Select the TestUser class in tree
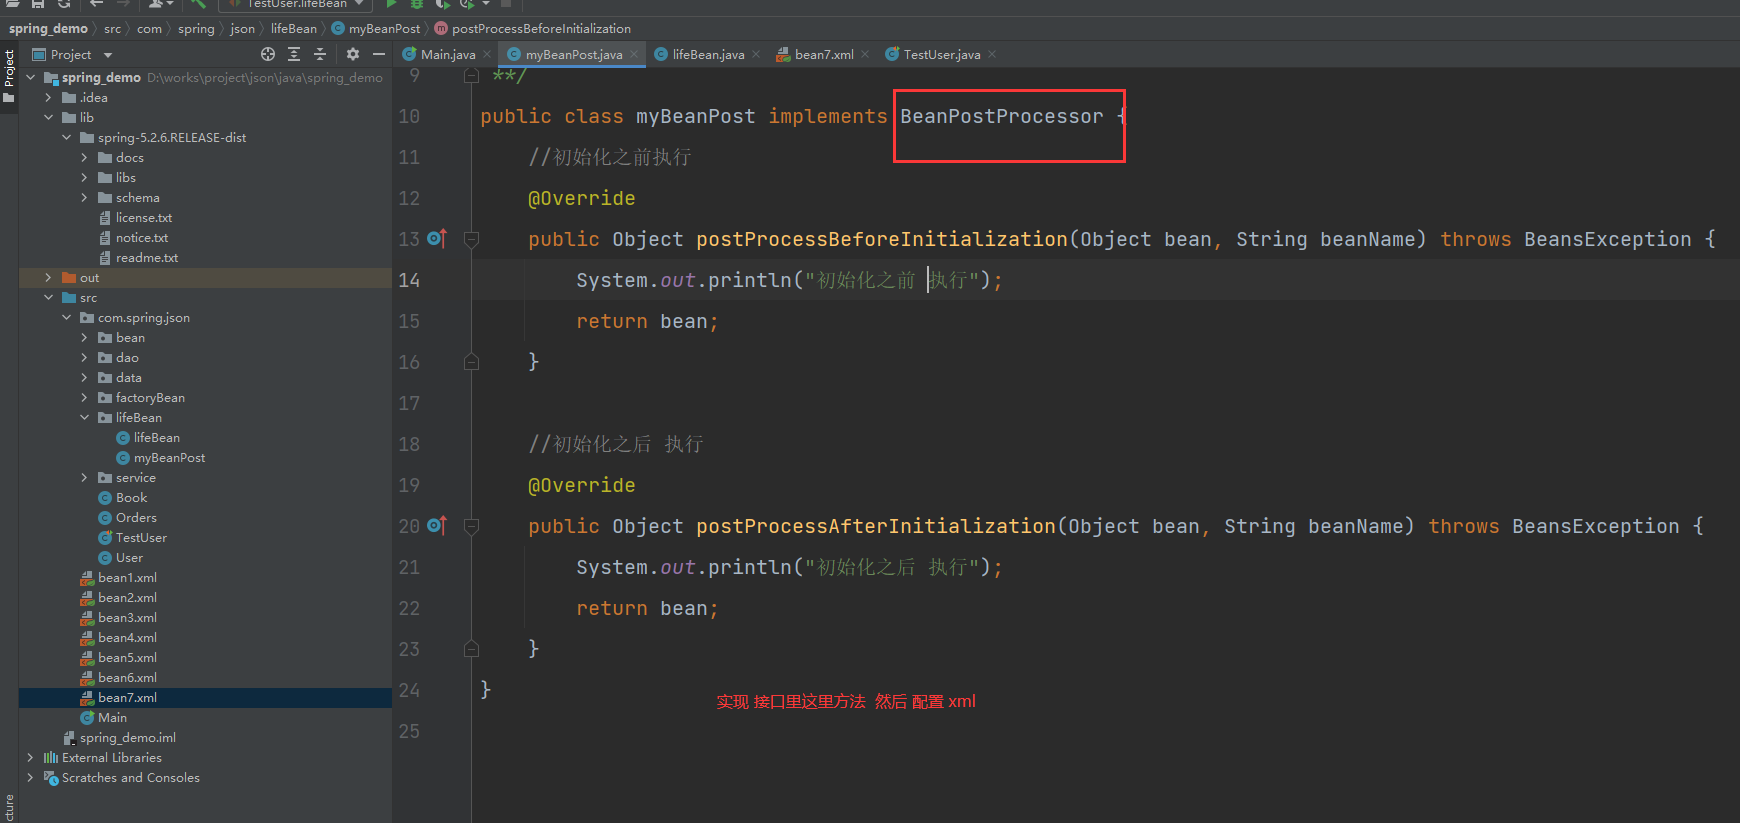 coord(141,537)
